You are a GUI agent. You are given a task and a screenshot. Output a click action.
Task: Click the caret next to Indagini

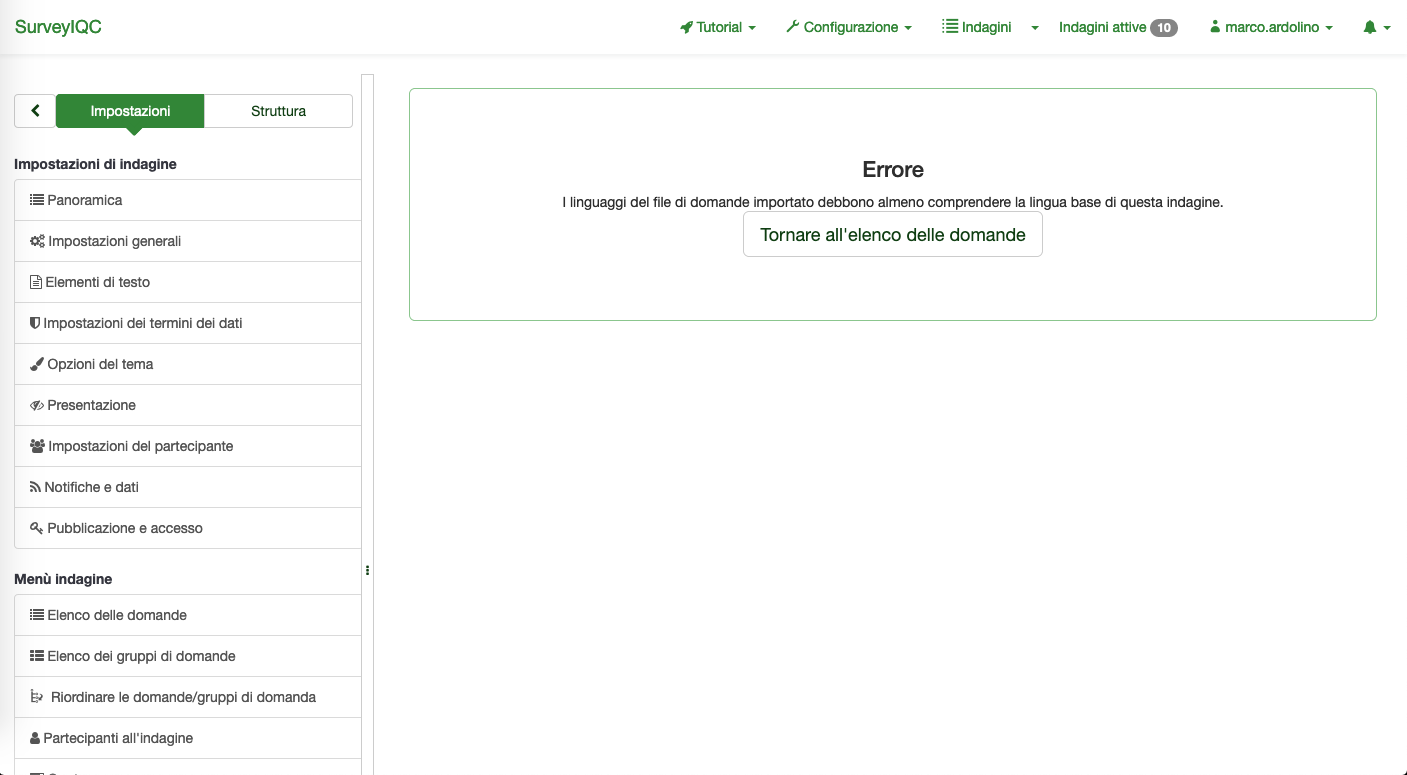[1035, 28]
